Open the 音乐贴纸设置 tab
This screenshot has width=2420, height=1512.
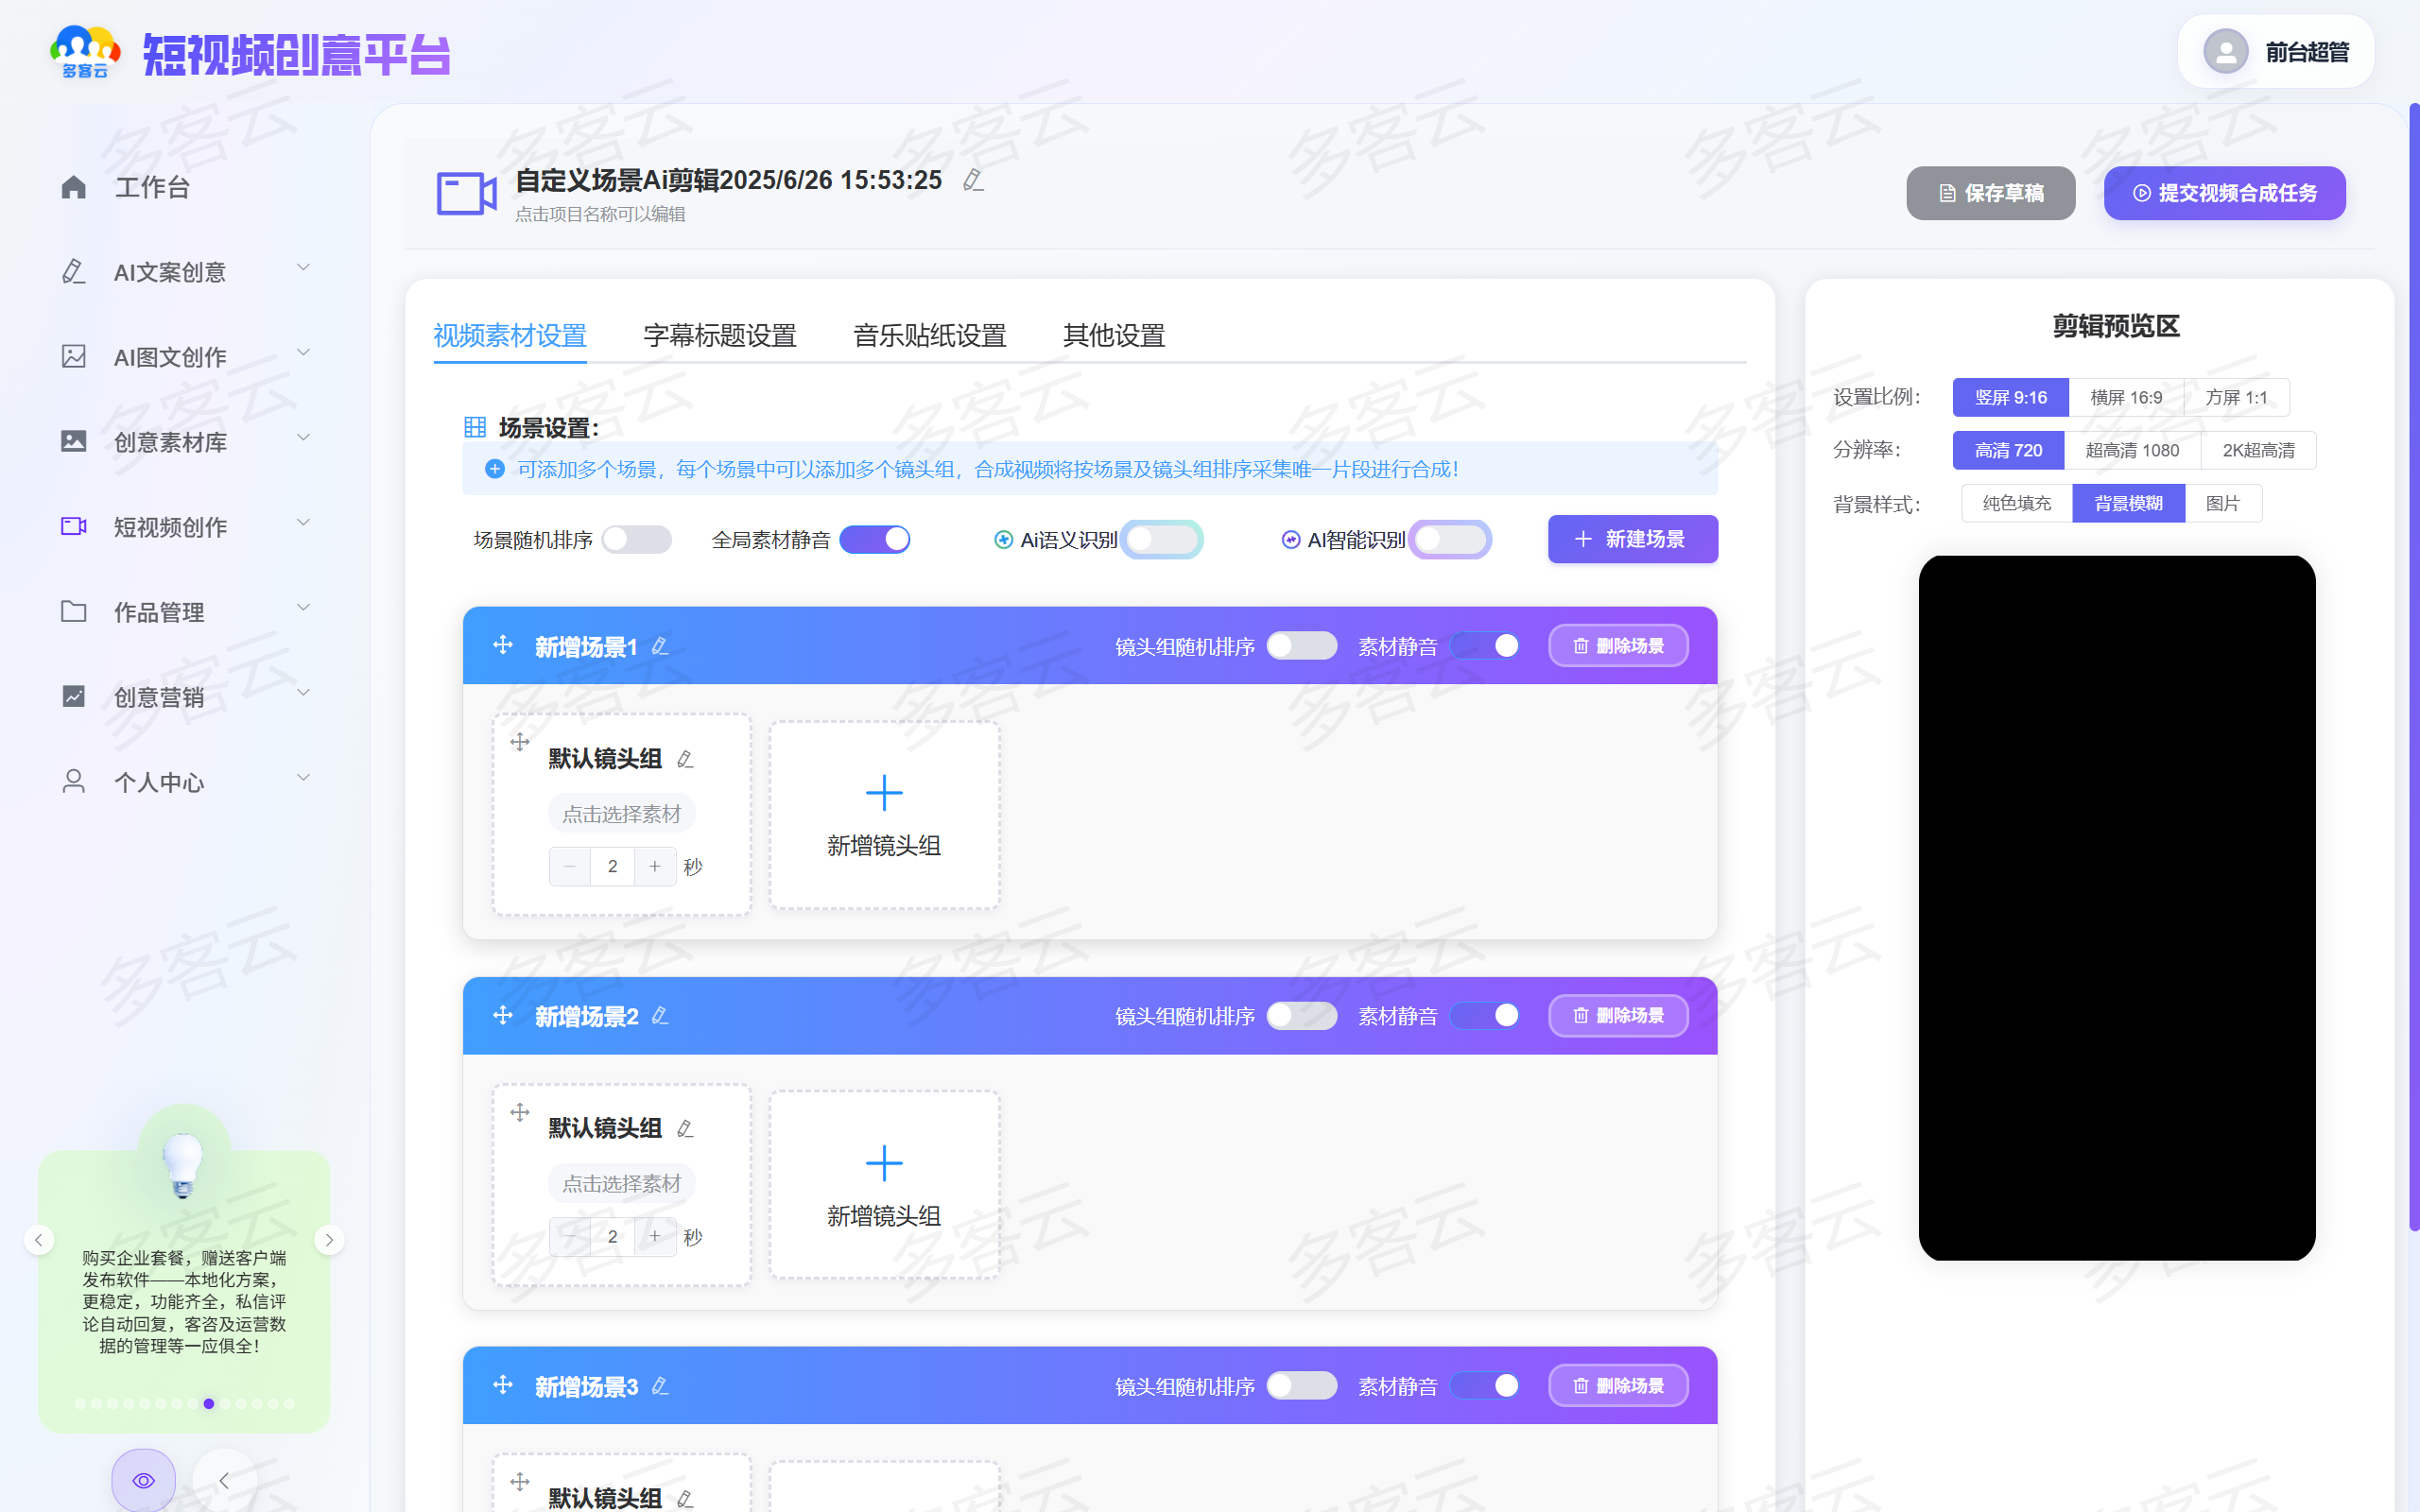pyautogui.click(x=929, y=336)
